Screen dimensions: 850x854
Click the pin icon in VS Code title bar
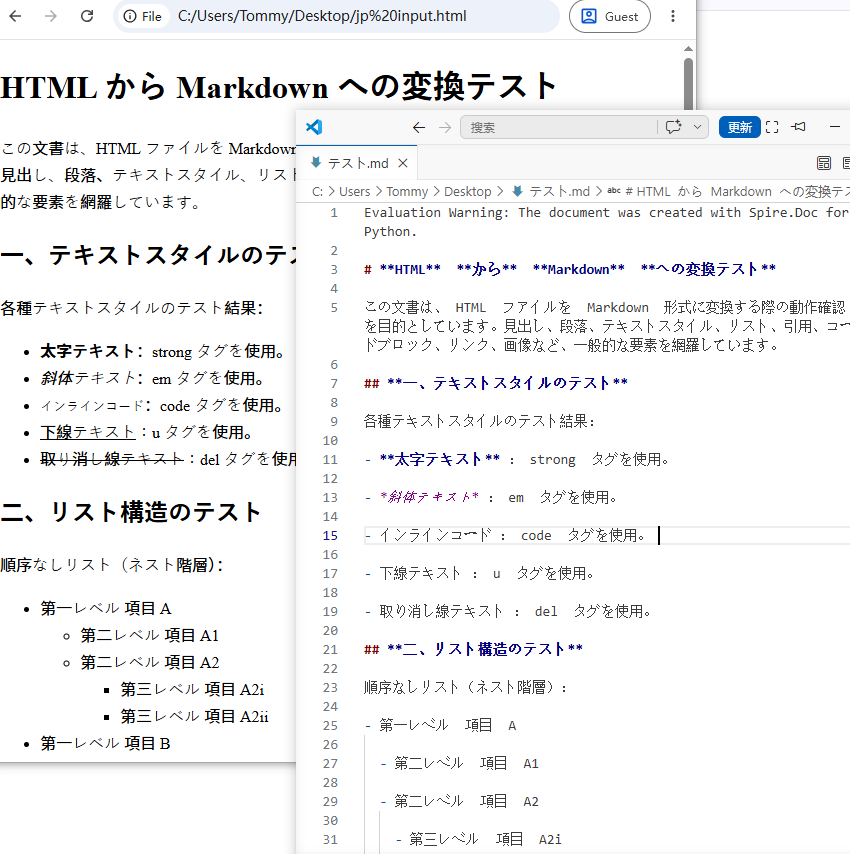point(799,127)
